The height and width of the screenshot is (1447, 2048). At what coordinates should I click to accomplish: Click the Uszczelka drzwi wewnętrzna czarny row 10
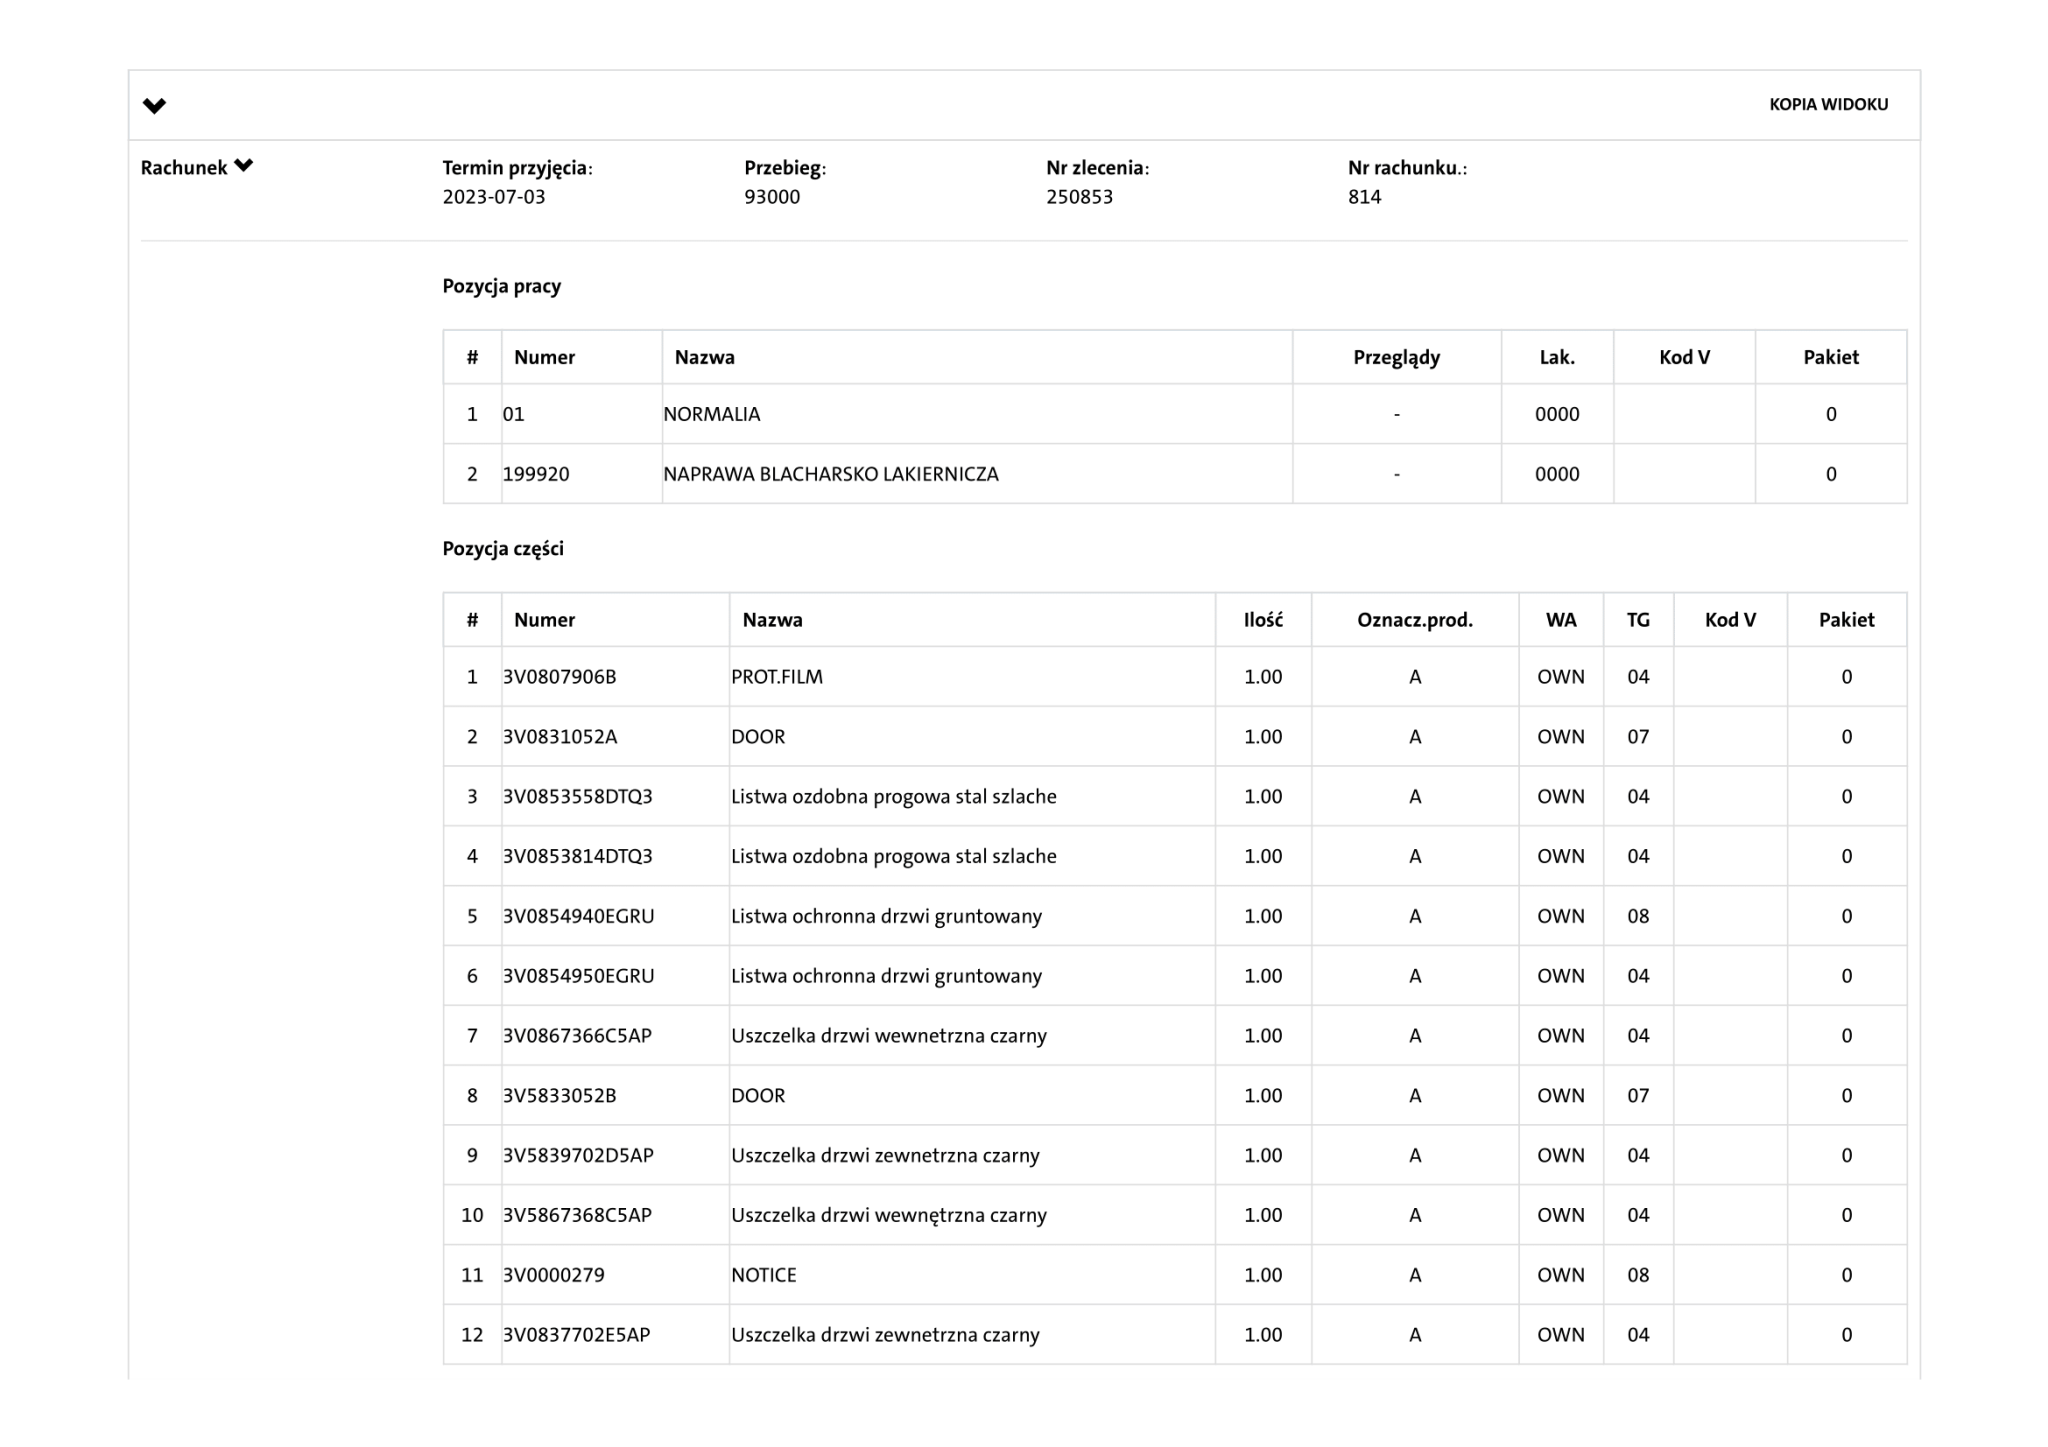tap(888, 1215)
